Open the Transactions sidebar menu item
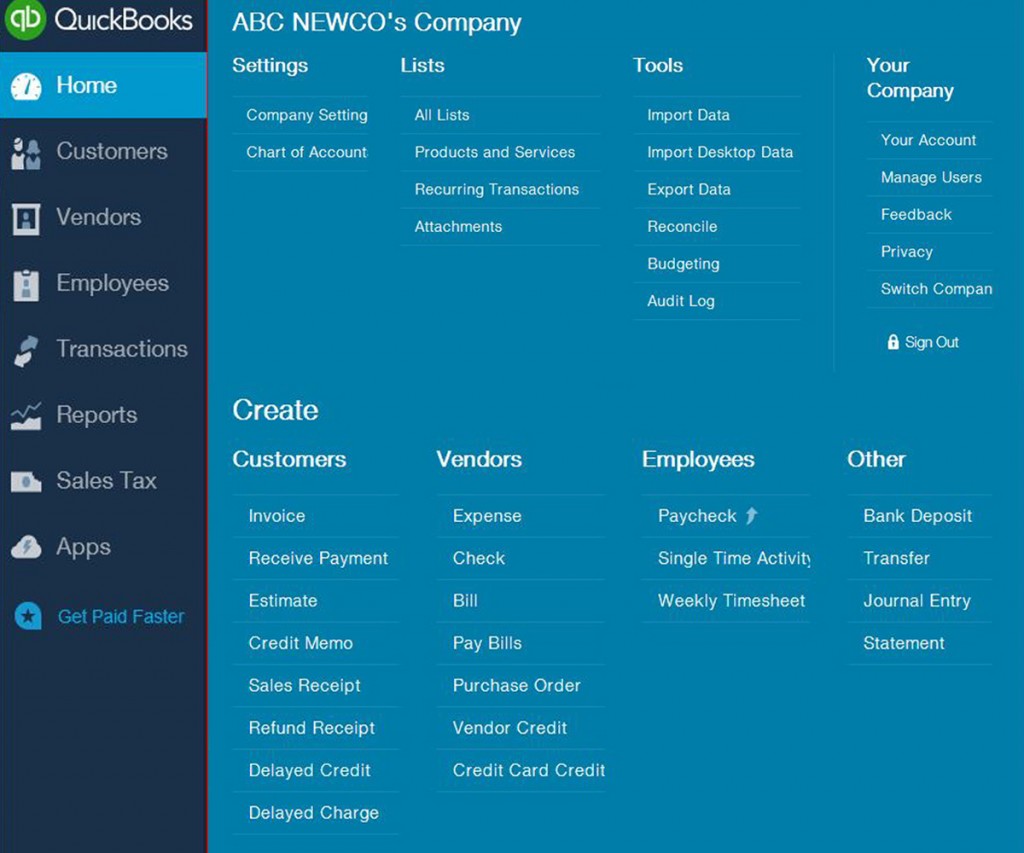 coord(122,349)
